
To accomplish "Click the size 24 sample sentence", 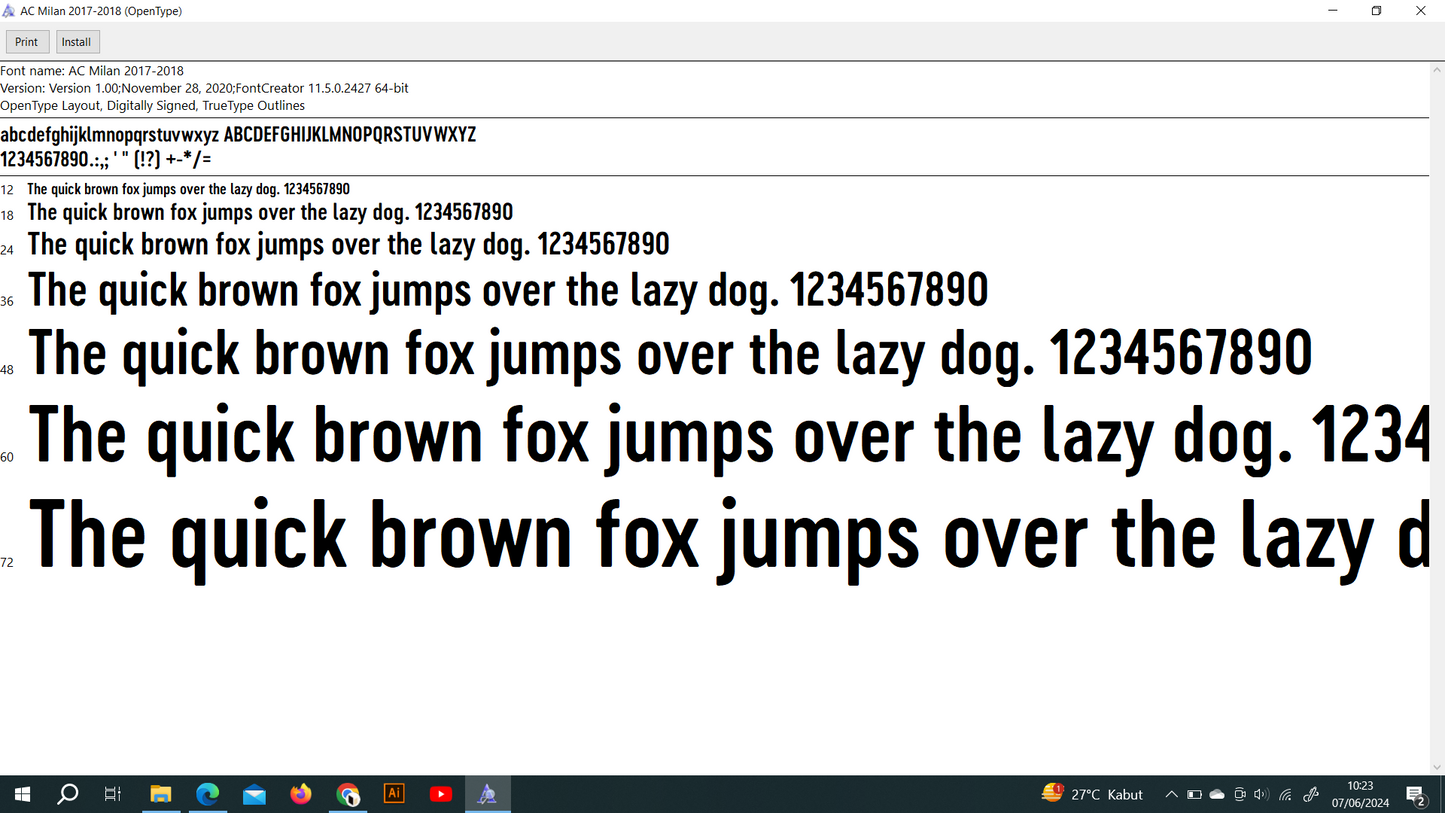I will tap(348, 244).
